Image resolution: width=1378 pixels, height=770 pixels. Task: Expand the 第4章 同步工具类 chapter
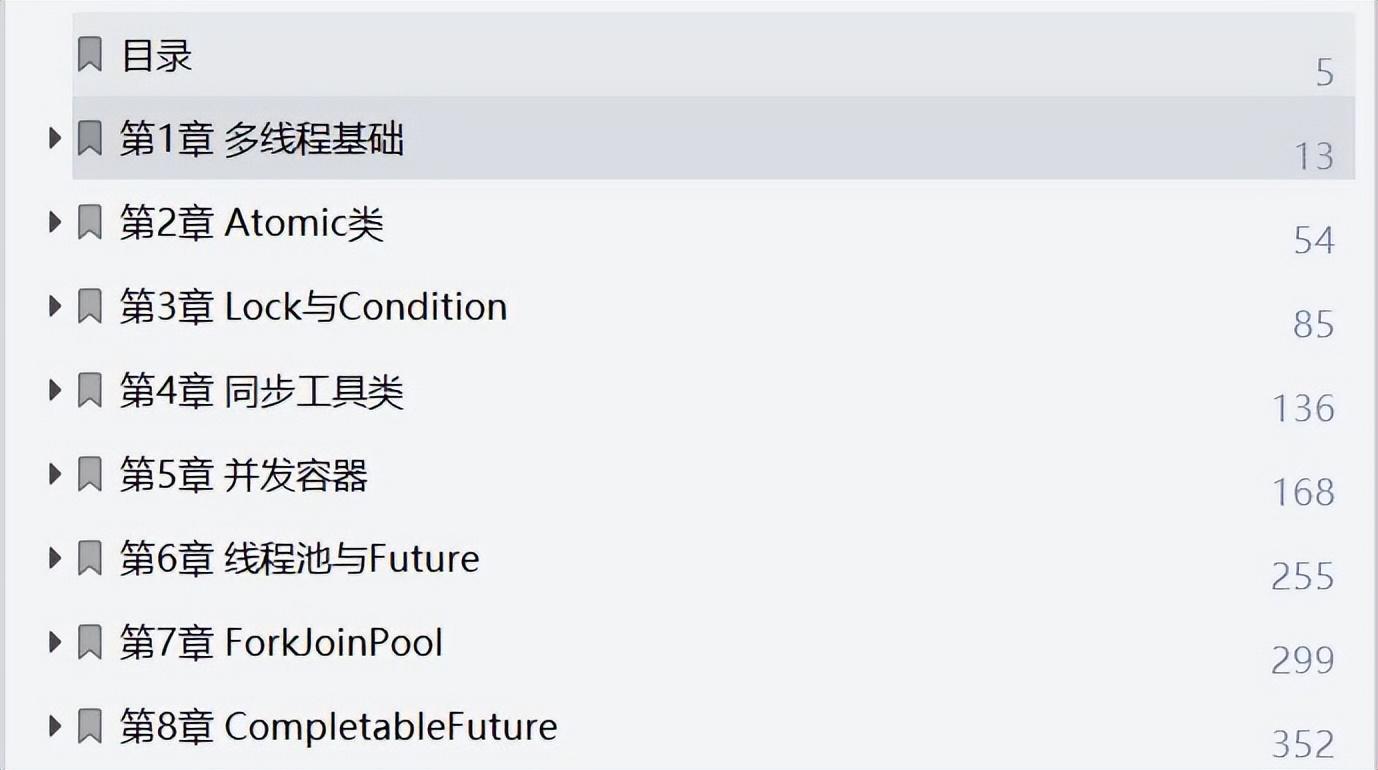[x=55, y=390]
